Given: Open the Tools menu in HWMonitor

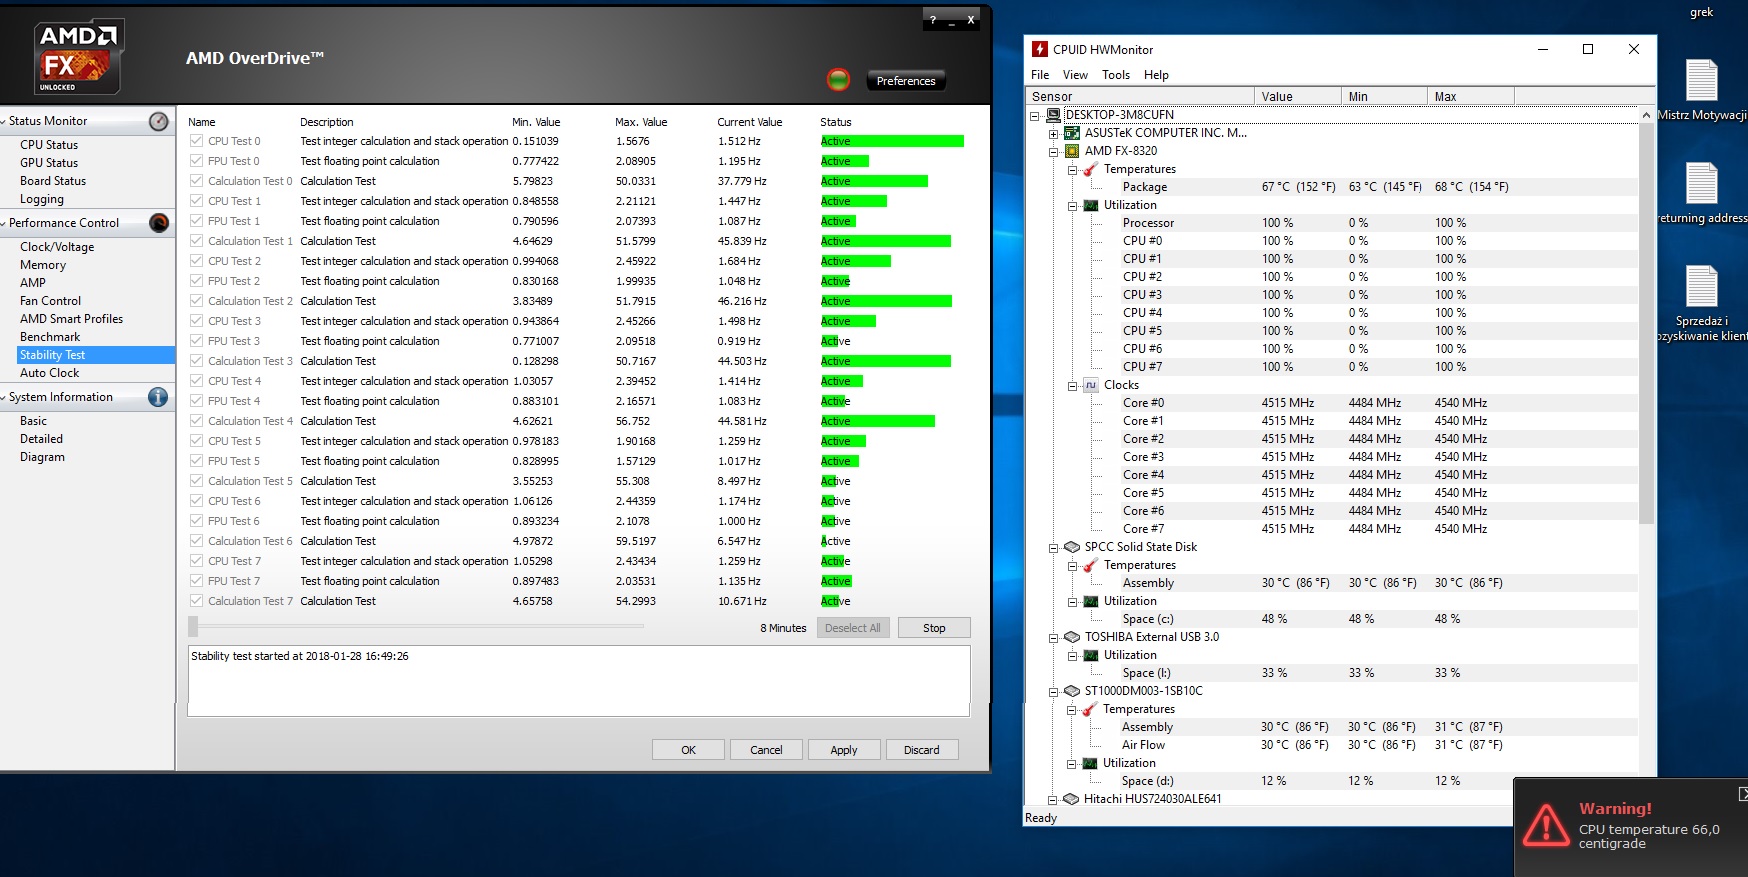Looking at the screenshot, I should point(1116,75).
